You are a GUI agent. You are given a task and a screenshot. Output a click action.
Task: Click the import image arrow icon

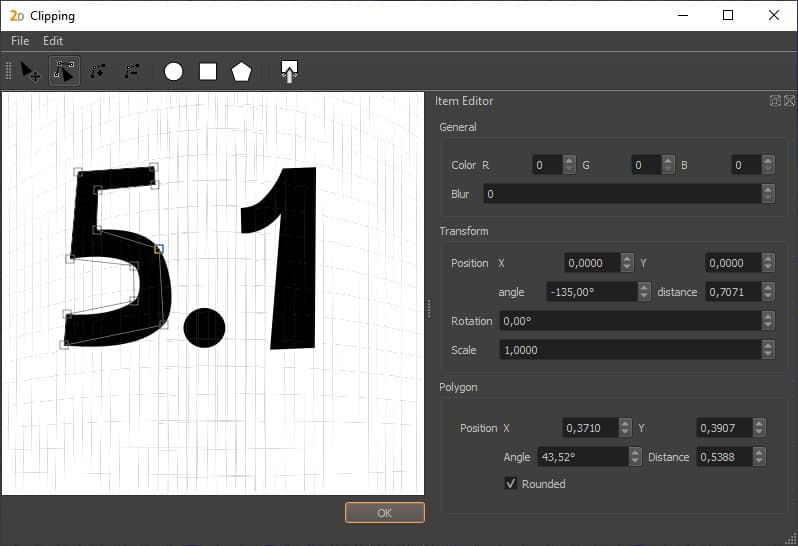(289, 71)
